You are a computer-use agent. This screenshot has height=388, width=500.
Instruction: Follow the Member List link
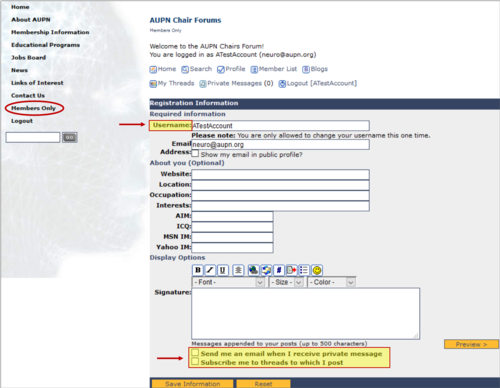[278, 69]
